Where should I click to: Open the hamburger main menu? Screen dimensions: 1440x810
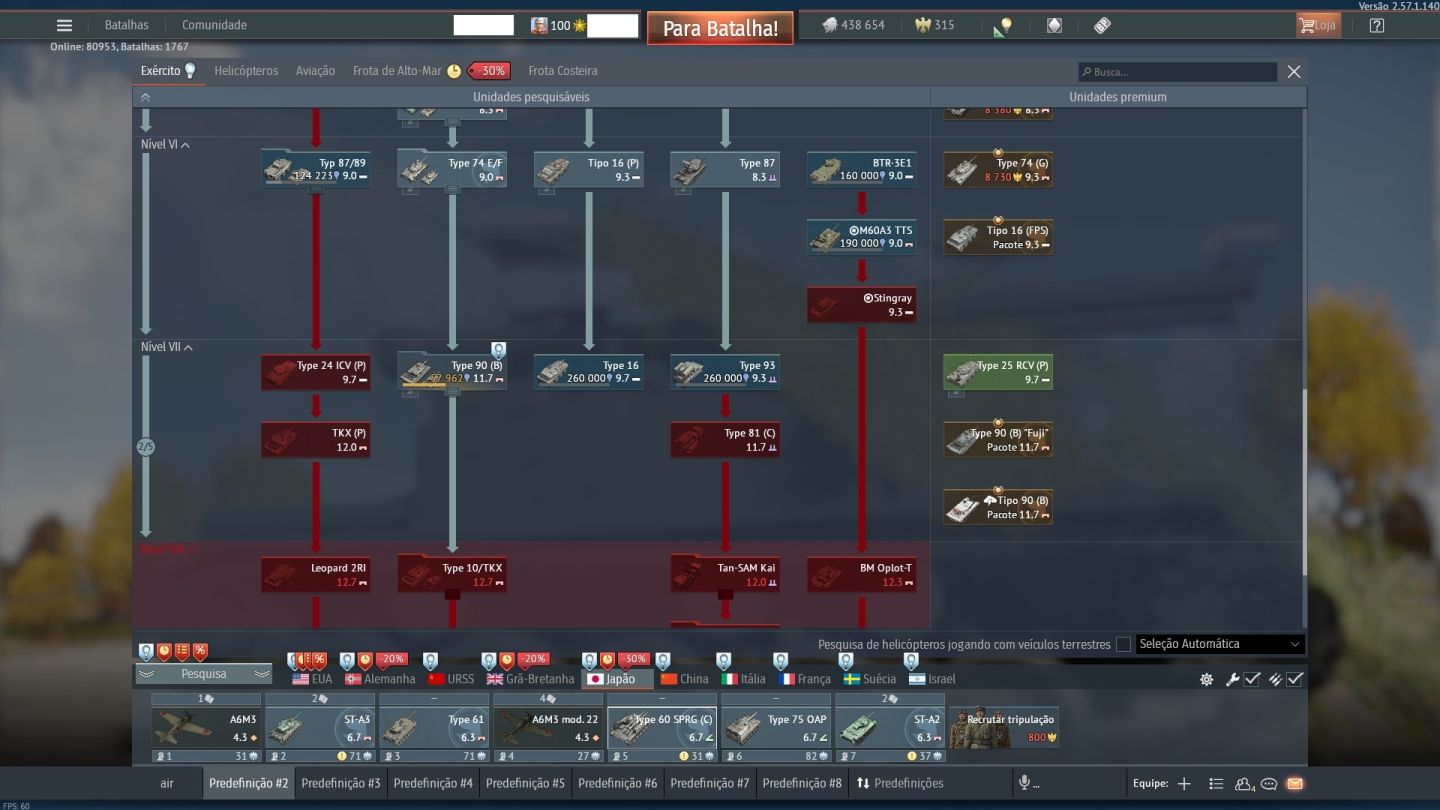[64, 25]
